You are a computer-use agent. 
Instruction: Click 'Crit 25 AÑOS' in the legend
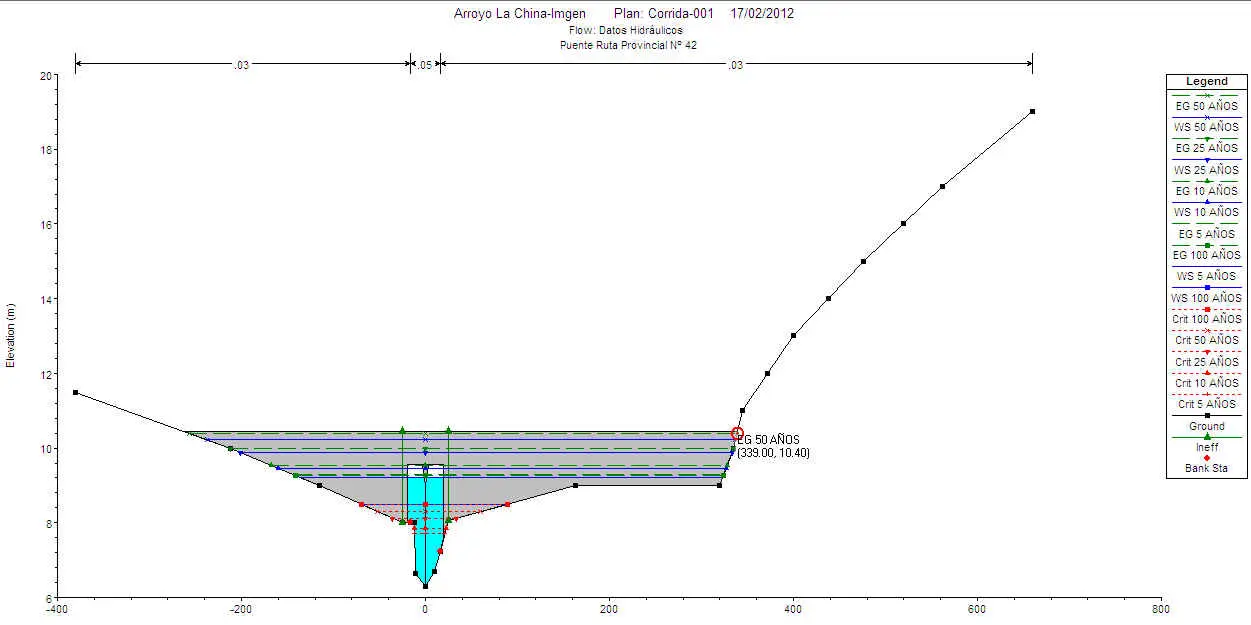(x=1206, y=362)
